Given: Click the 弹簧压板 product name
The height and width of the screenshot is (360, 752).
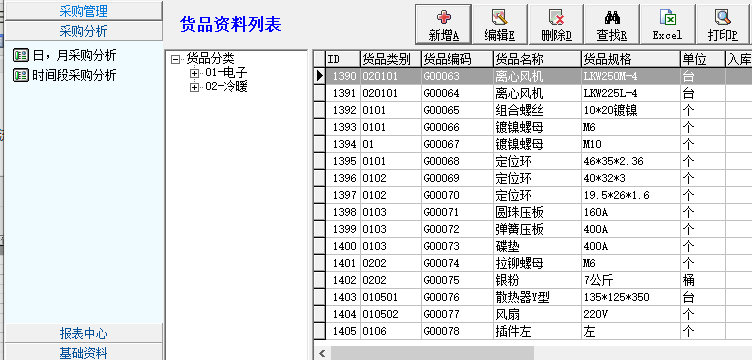Looking at the screenshot, I should click(538, 229).
